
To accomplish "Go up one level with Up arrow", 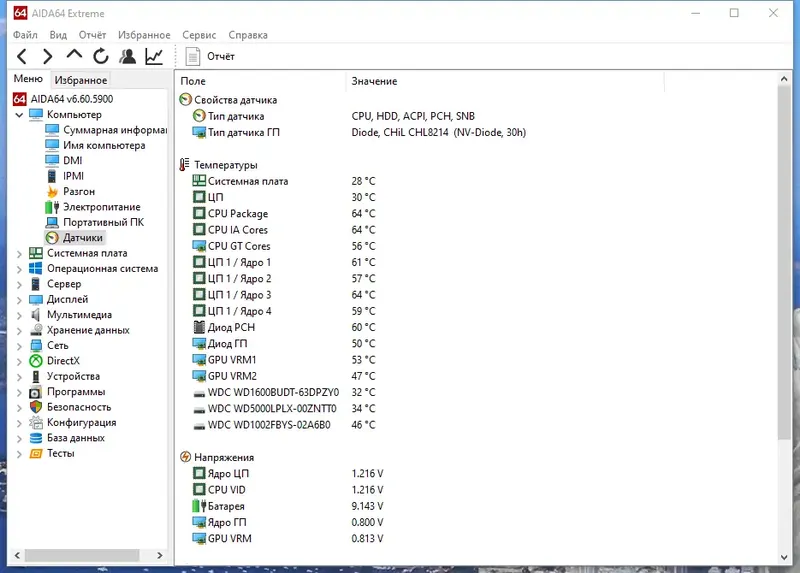I will (x=74, y=55).
